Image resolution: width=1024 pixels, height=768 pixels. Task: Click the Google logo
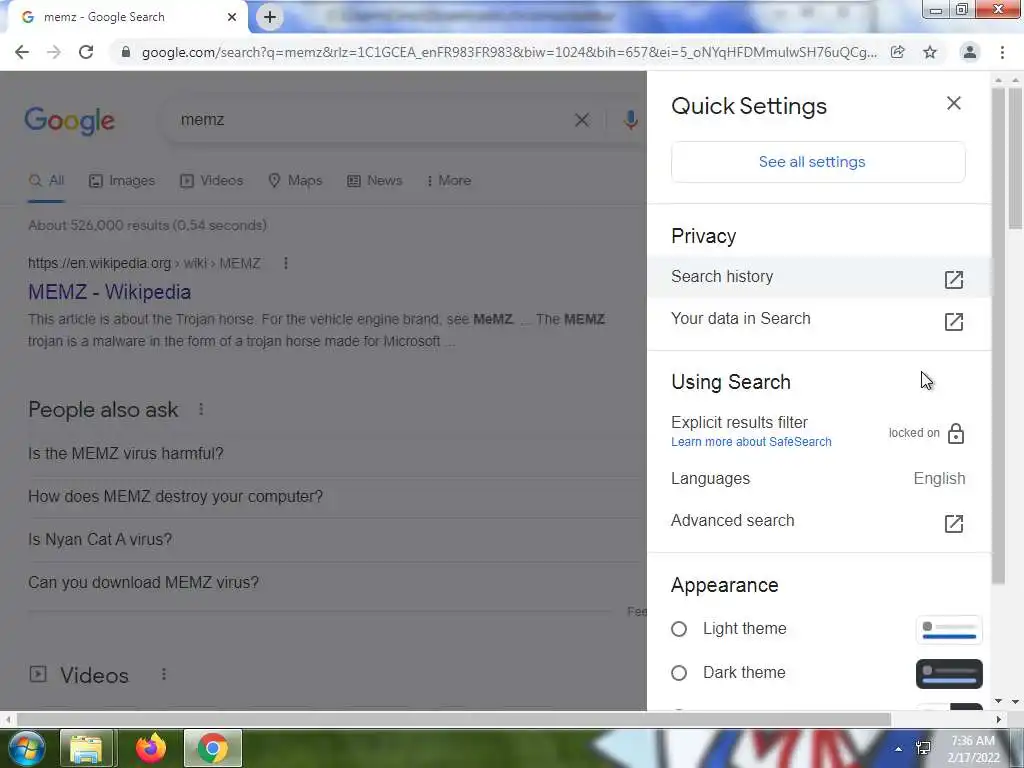coord(69,121)
